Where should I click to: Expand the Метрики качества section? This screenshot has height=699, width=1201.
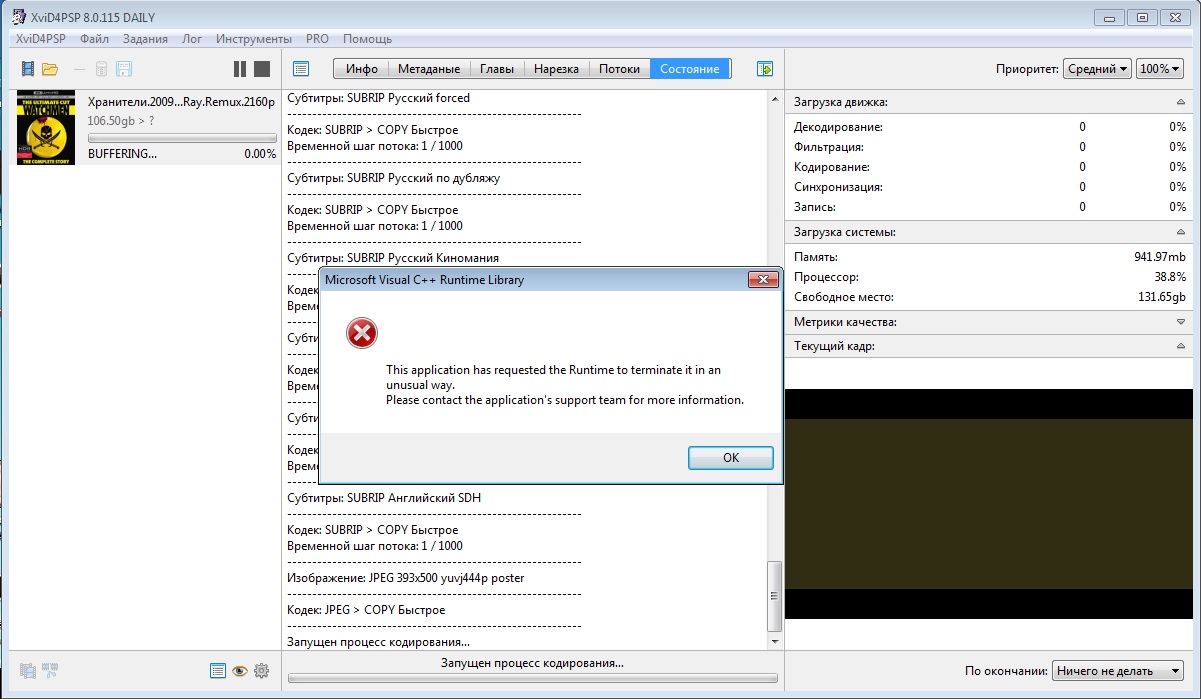pyautogui.click(x=1181, y=322)
